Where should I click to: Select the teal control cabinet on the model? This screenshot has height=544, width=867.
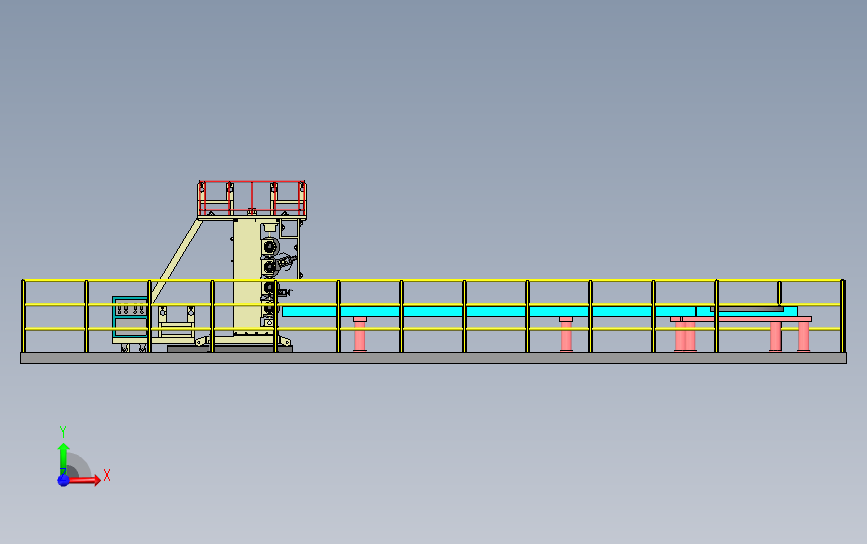pyautogui.click(x=130, y=317)
